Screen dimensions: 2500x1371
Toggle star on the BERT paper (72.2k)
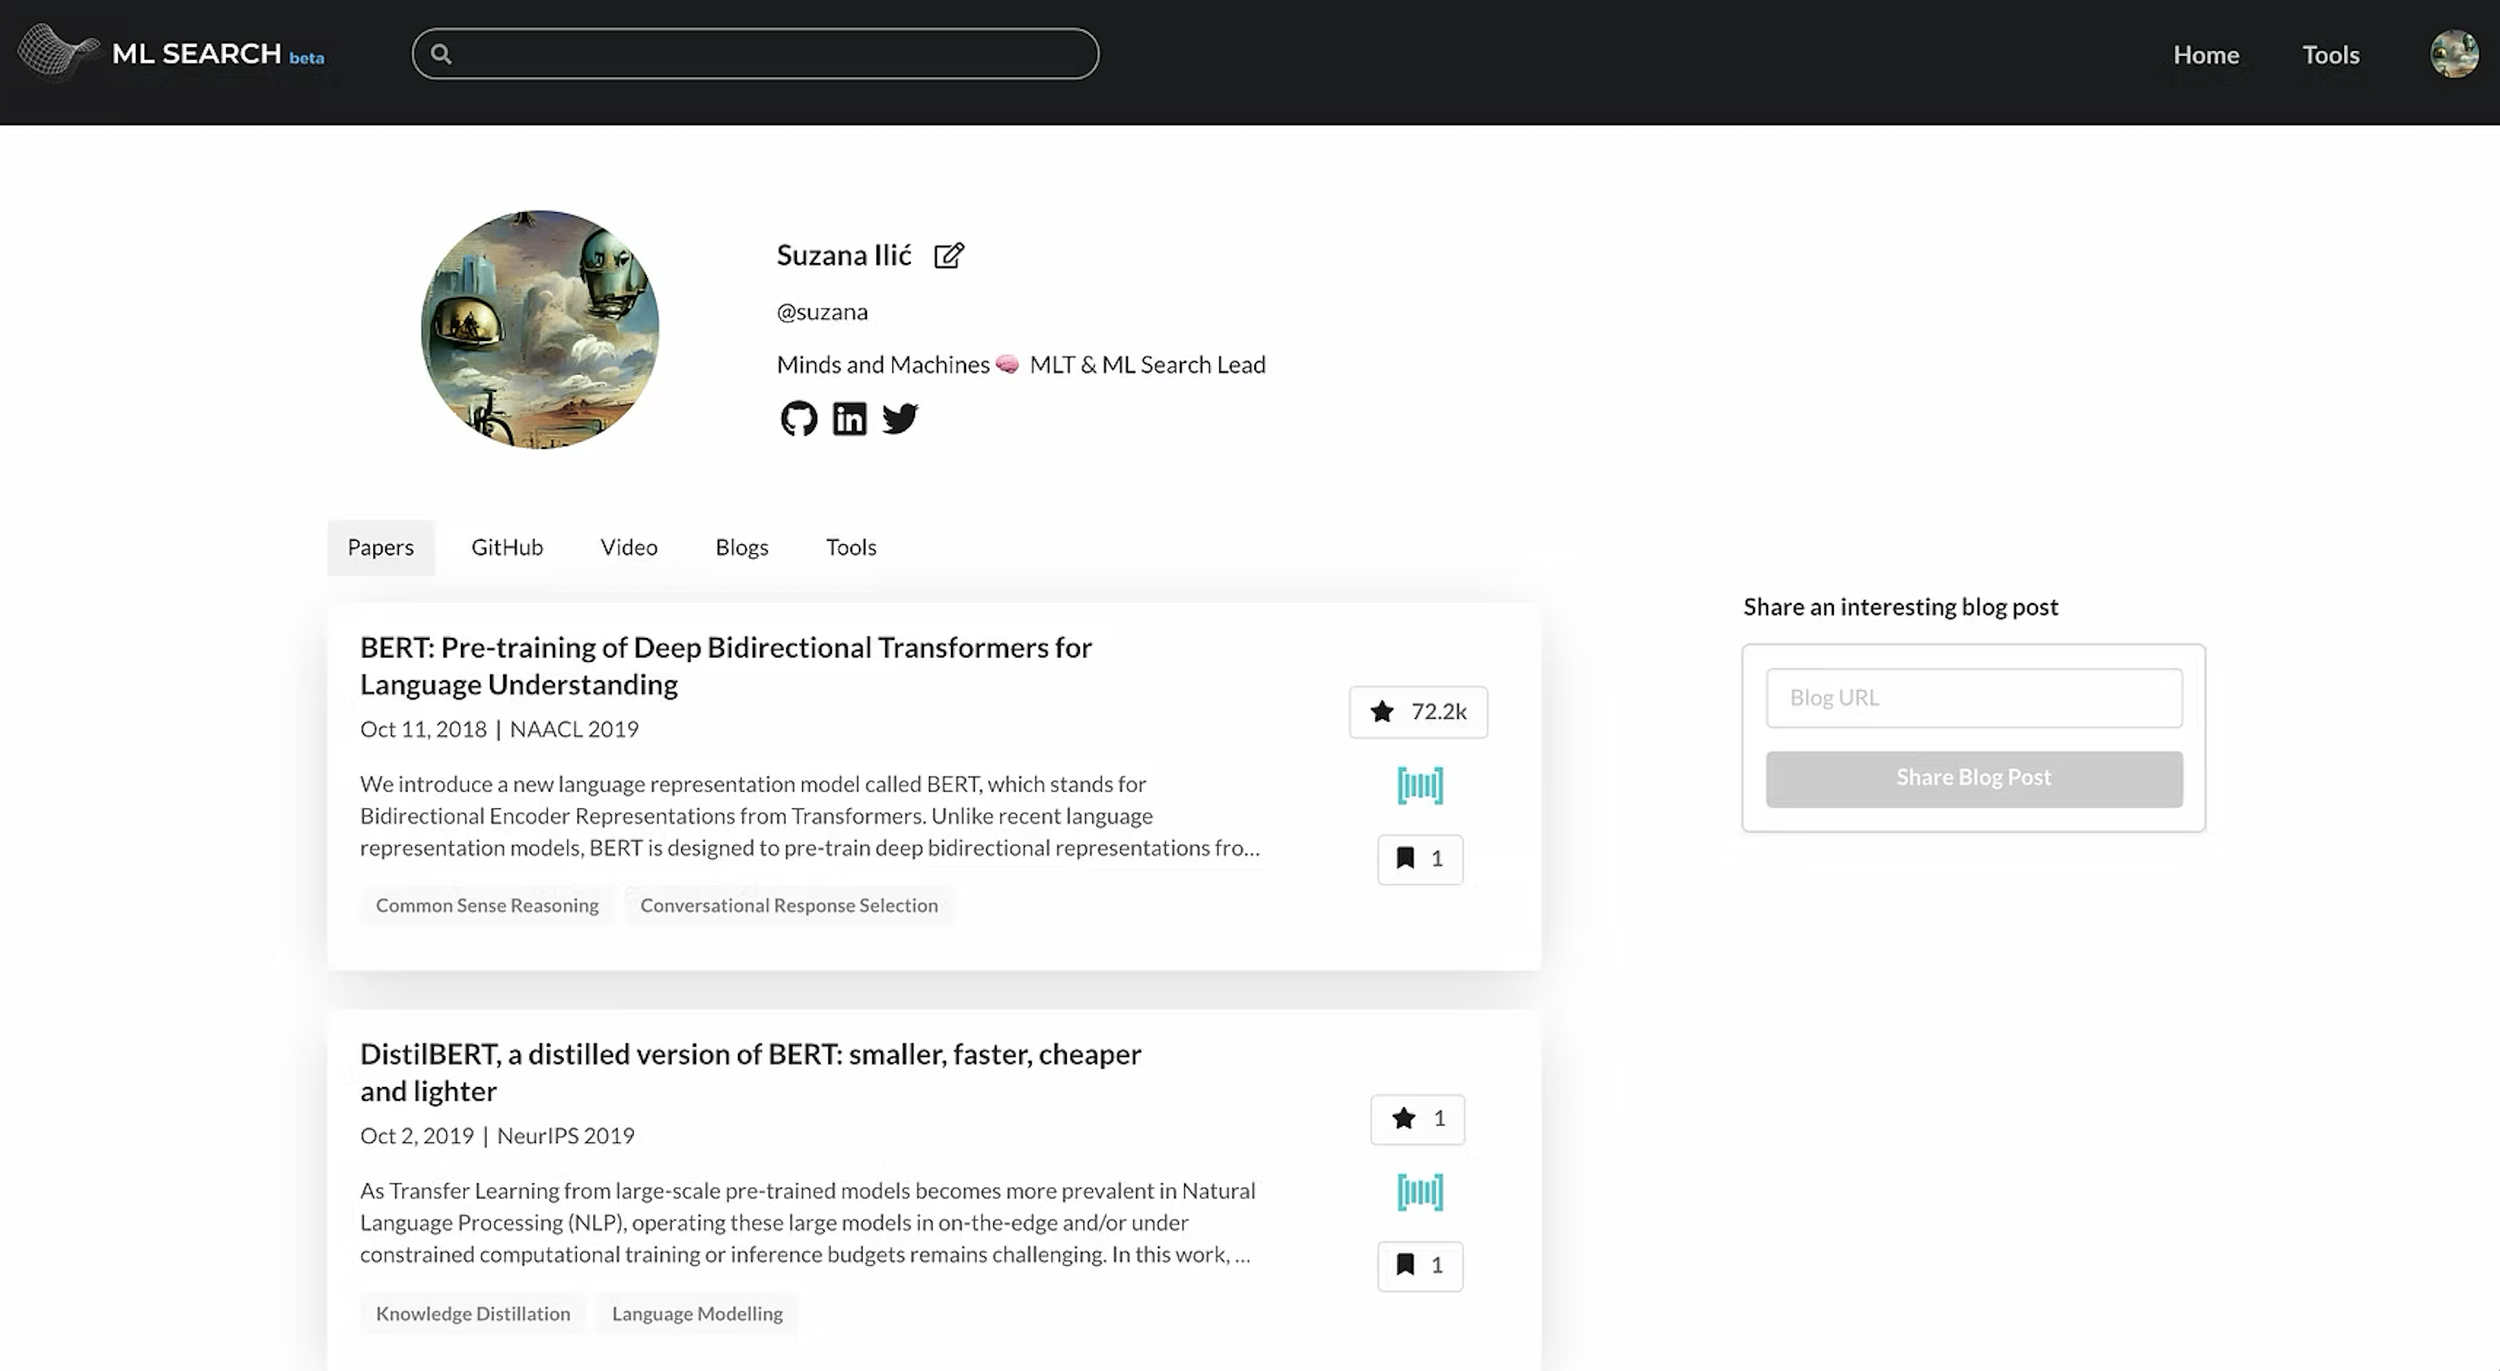coord(1417,712)
